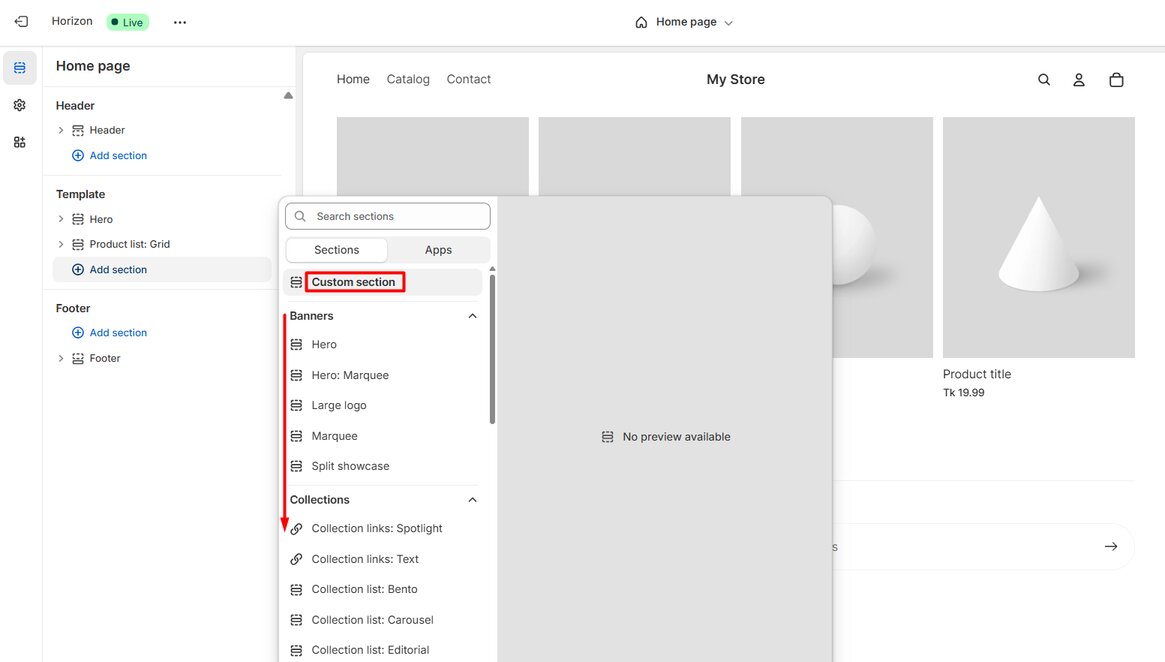Click the My Store title link
Image resolution: width=1165 pixels, height=662 pixels.
[736, 79]
